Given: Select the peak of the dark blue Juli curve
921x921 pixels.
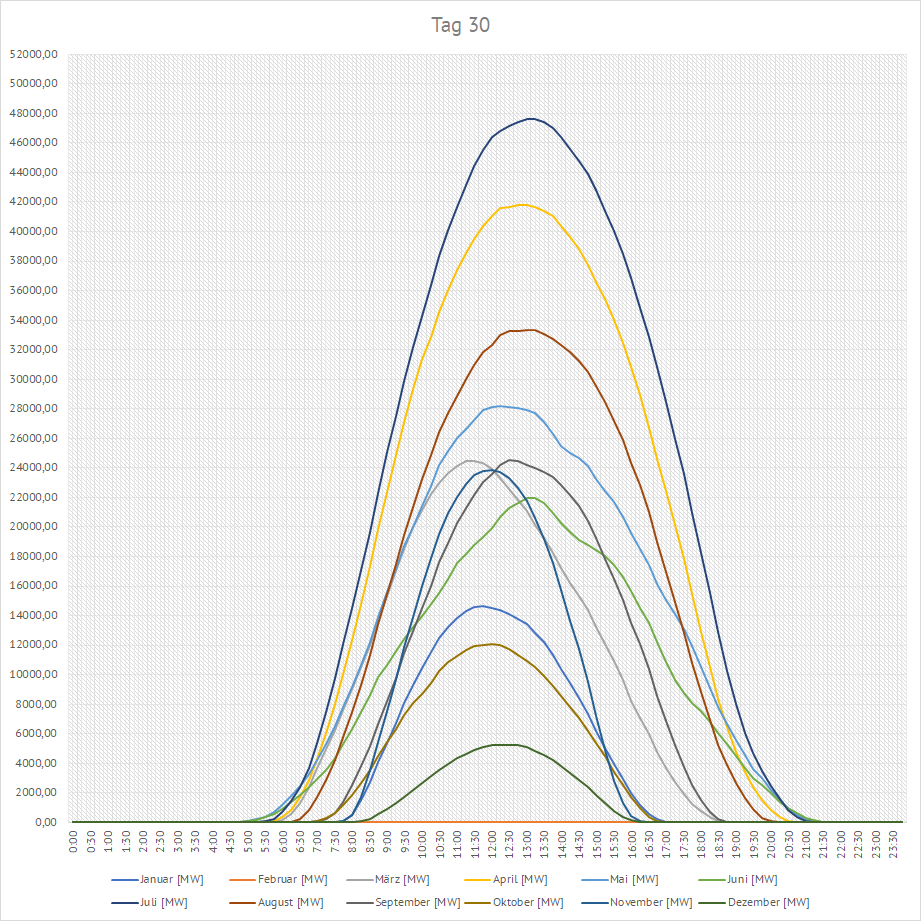Looking at the screenshot, I should click(x=530, y=119).
